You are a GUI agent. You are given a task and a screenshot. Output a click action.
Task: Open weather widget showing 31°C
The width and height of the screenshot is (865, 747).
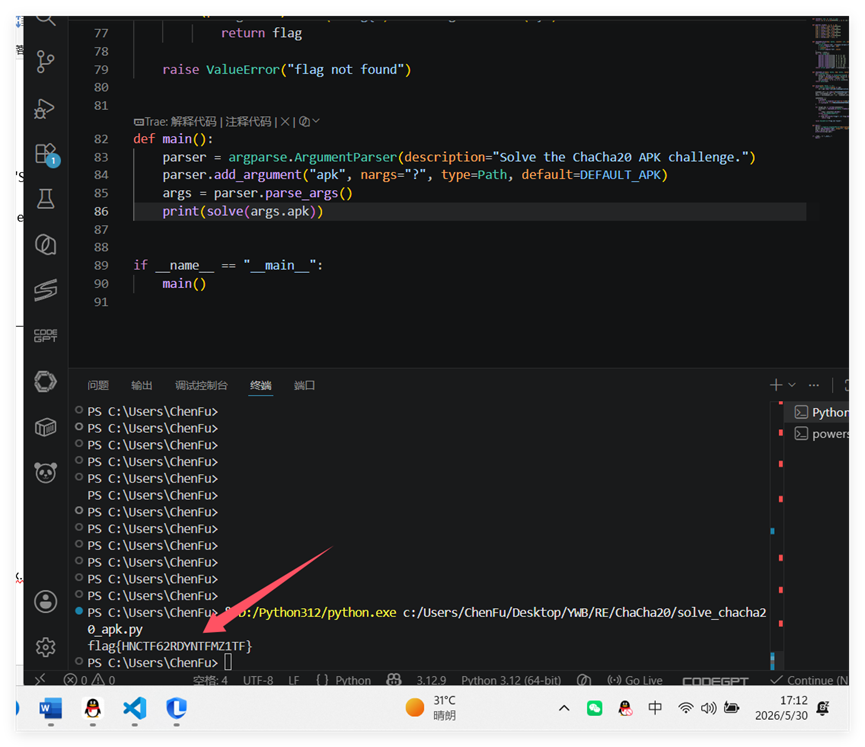click(431, 708)
